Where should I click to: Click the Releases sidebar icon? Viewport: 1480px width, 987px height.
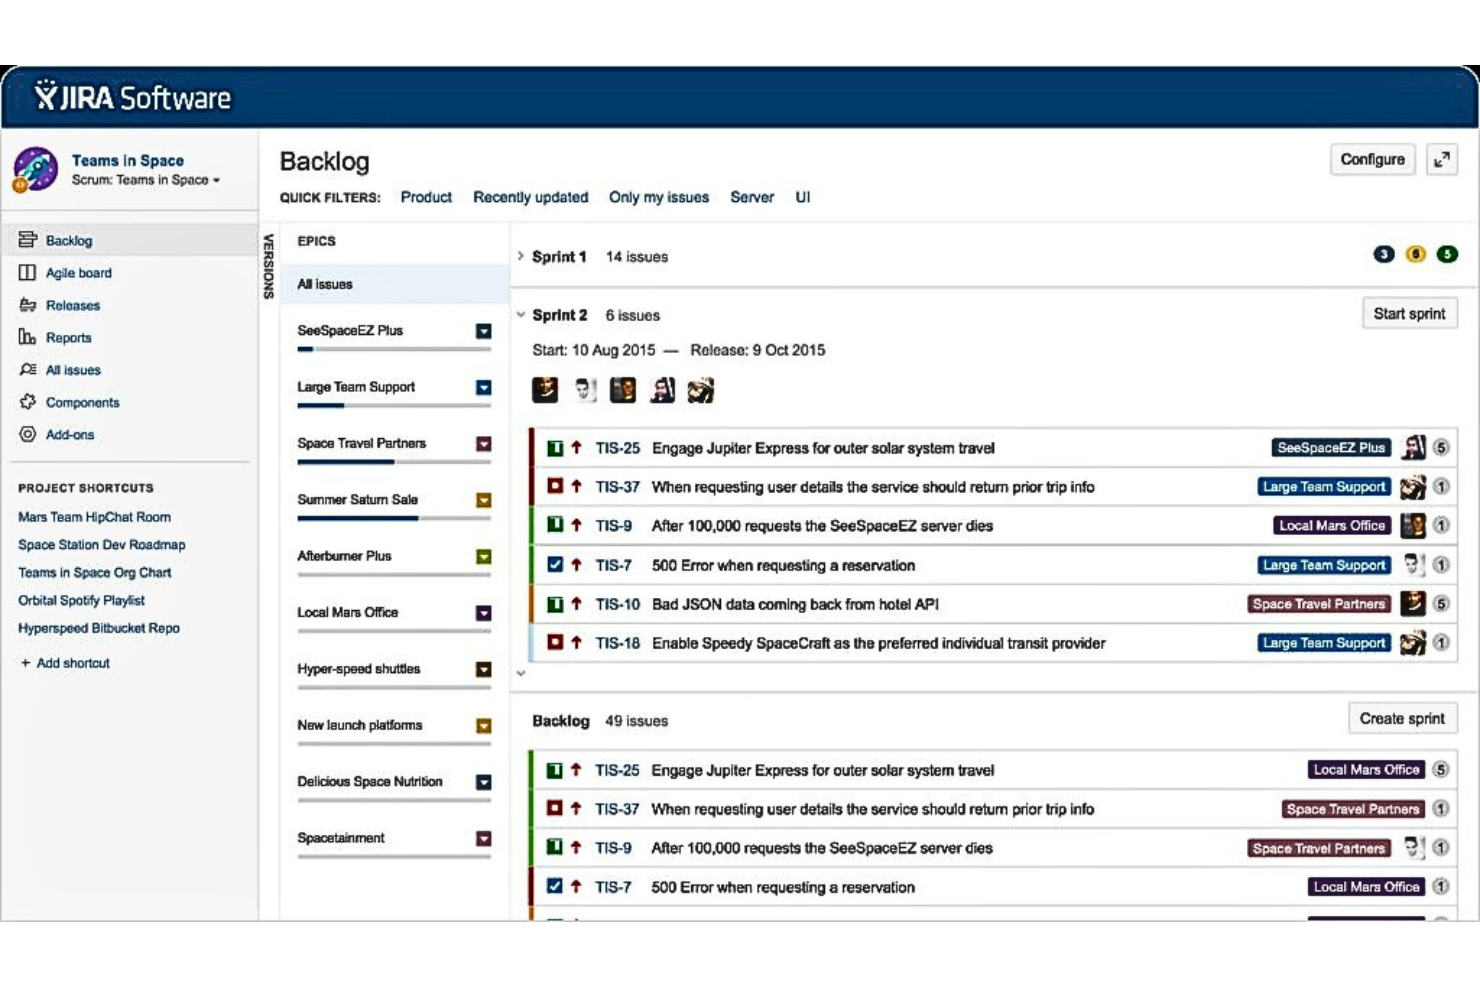[x=27, y=305]
